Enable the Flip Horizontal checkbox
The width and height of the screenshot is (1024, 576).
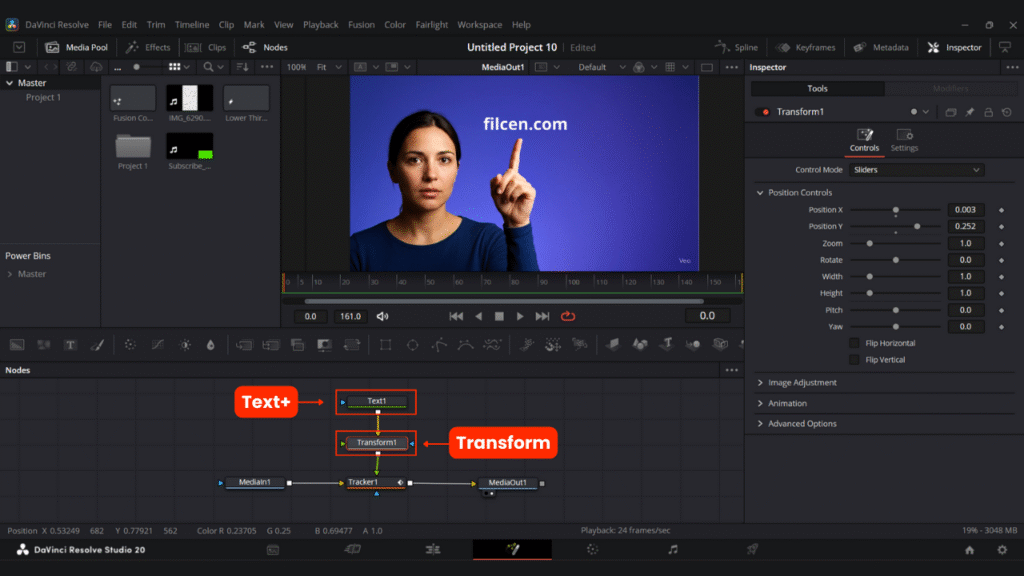pos(854,343)
